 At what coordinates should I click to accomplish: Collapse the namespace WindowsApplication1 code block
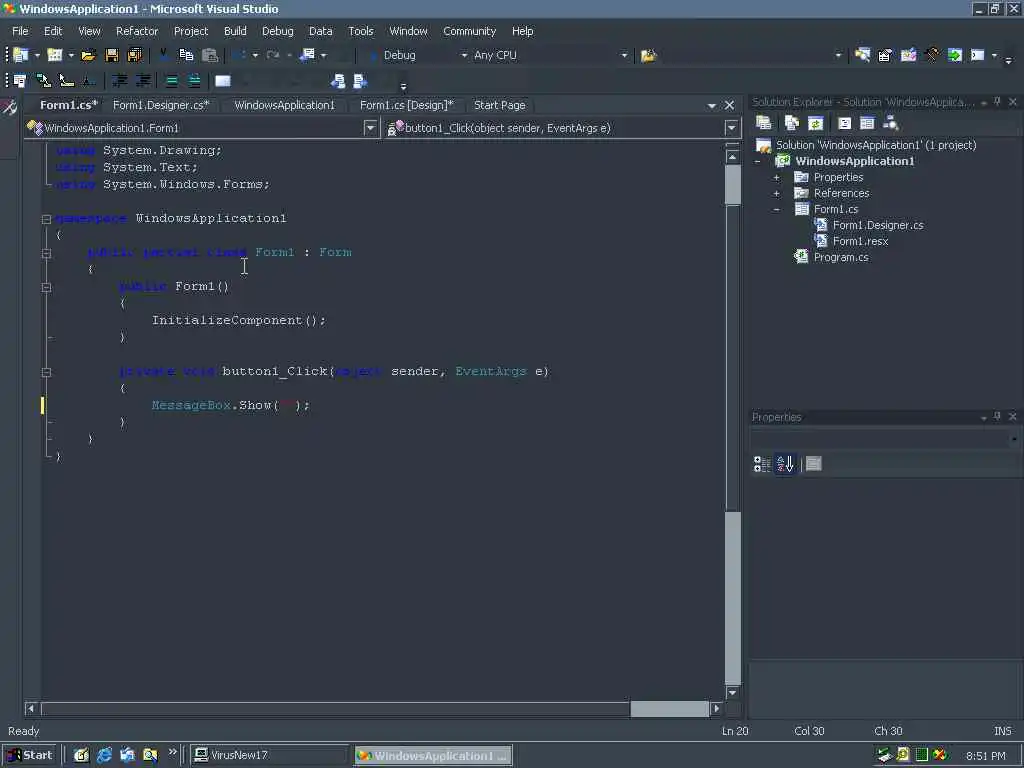(x=46, y=219)
